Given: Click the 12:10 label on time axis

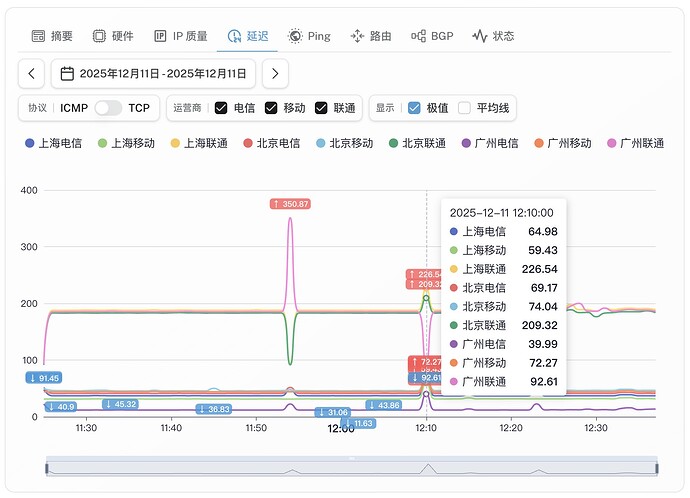Looking at the screenshot, I should (x=426, y=428).
